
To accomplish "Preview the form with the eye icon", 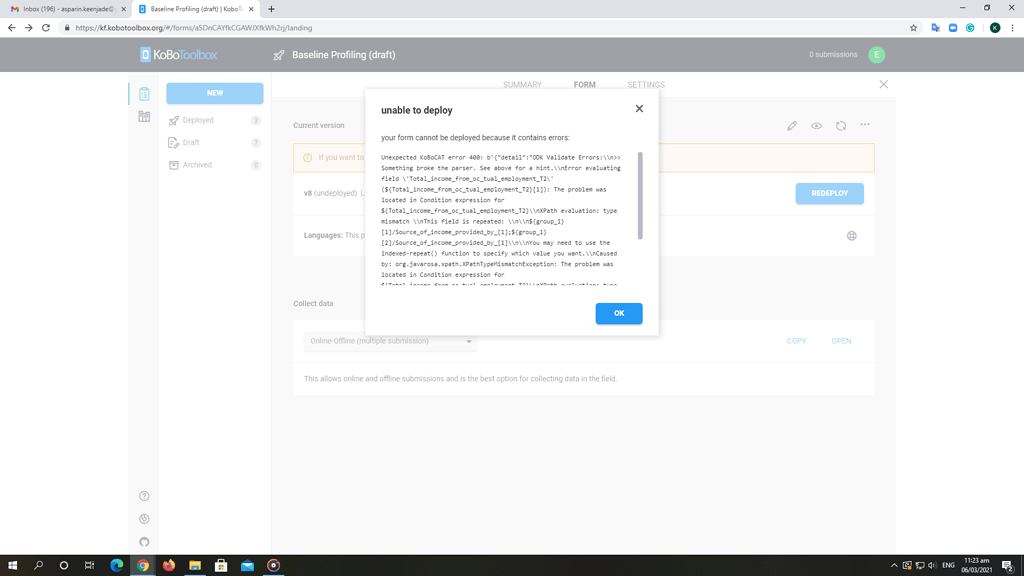I will click(x=816, y=125).
